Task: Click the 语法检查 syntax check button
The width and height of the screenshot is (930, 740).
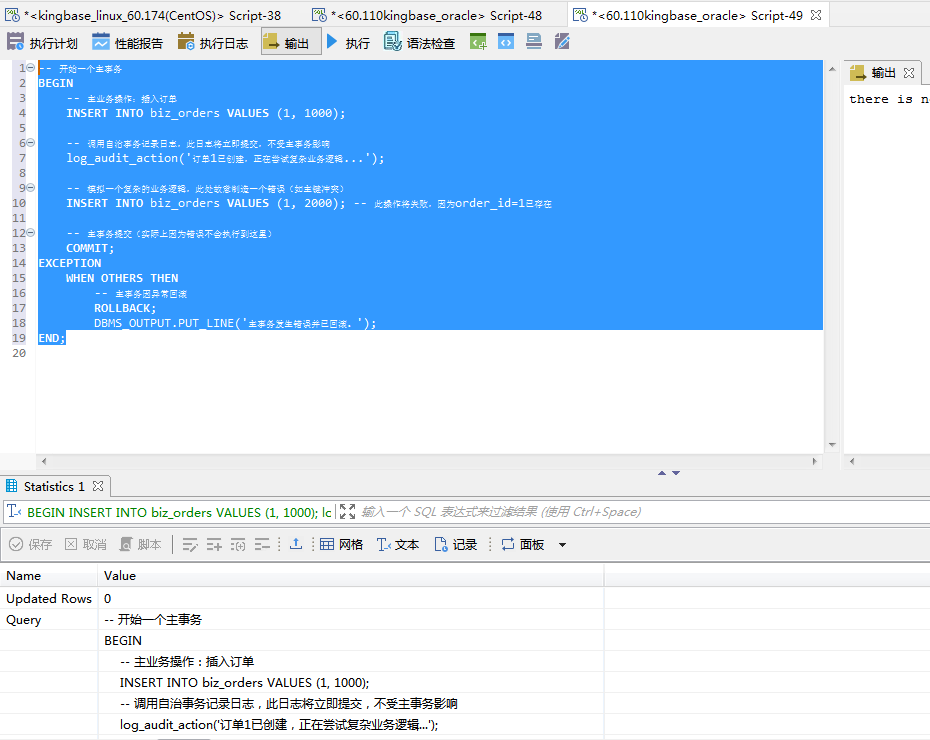Action: tap(420, 43)
